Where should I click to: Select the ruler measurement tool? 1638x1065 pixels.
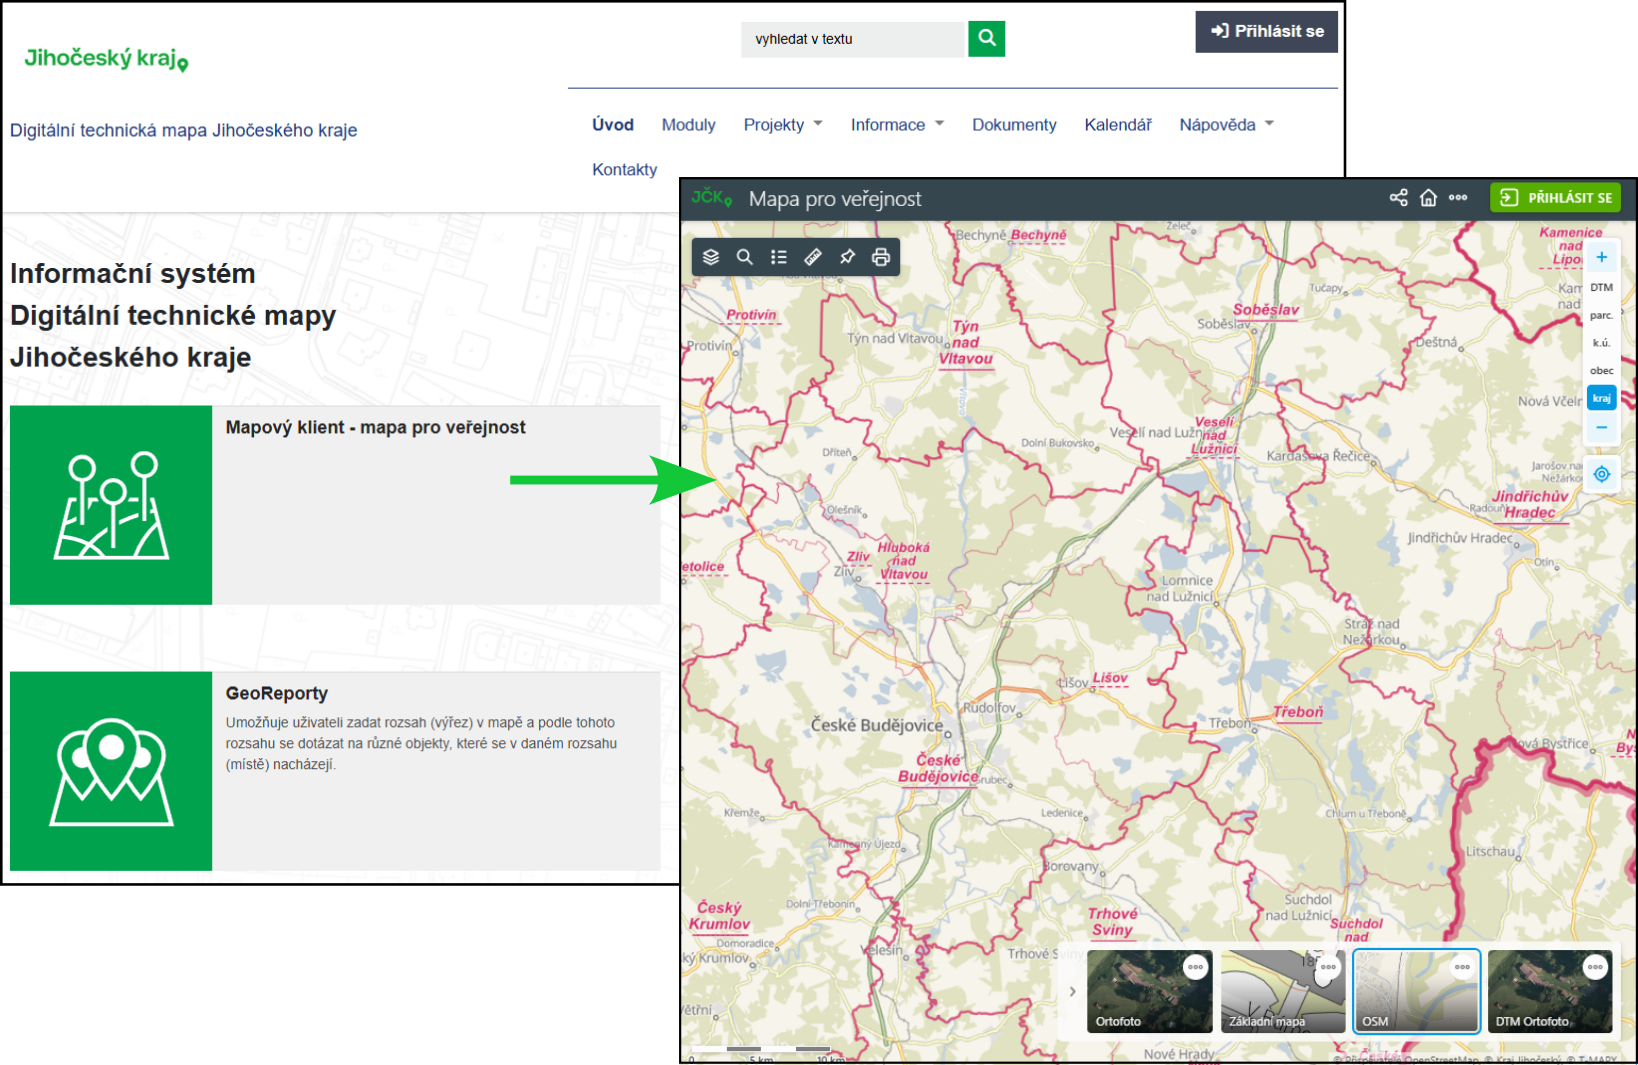(813, 257)
